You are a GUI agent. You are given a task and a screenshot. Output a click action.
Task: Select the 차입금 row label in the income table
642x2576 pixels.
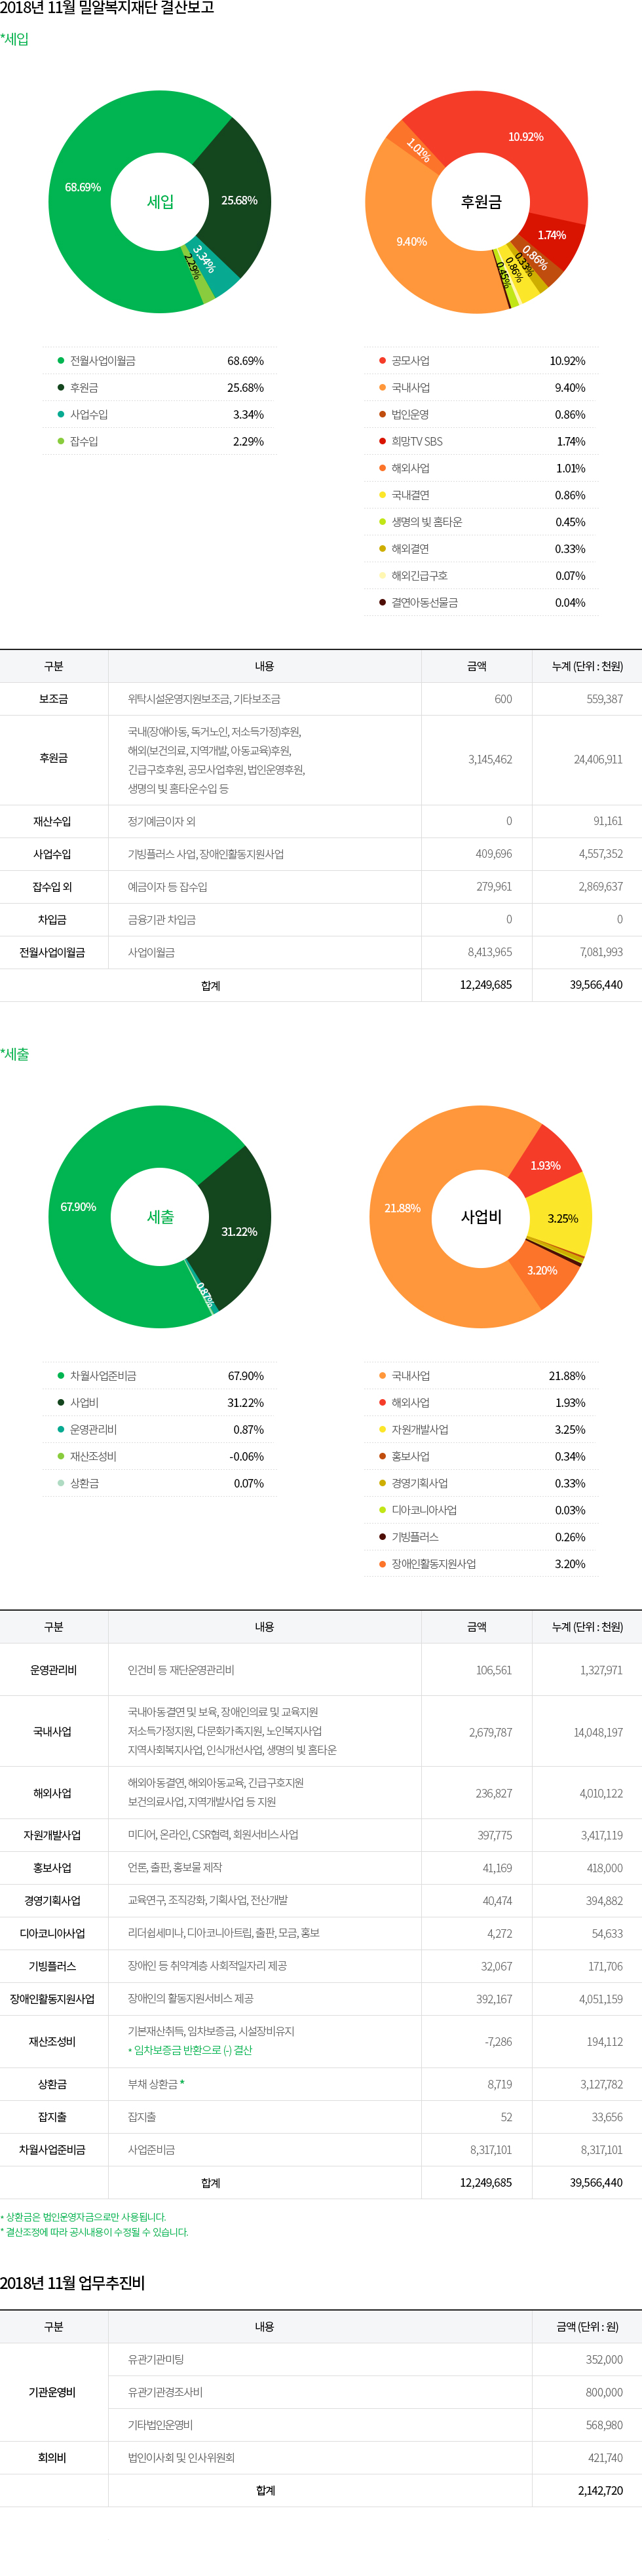(x=53, y=920)
